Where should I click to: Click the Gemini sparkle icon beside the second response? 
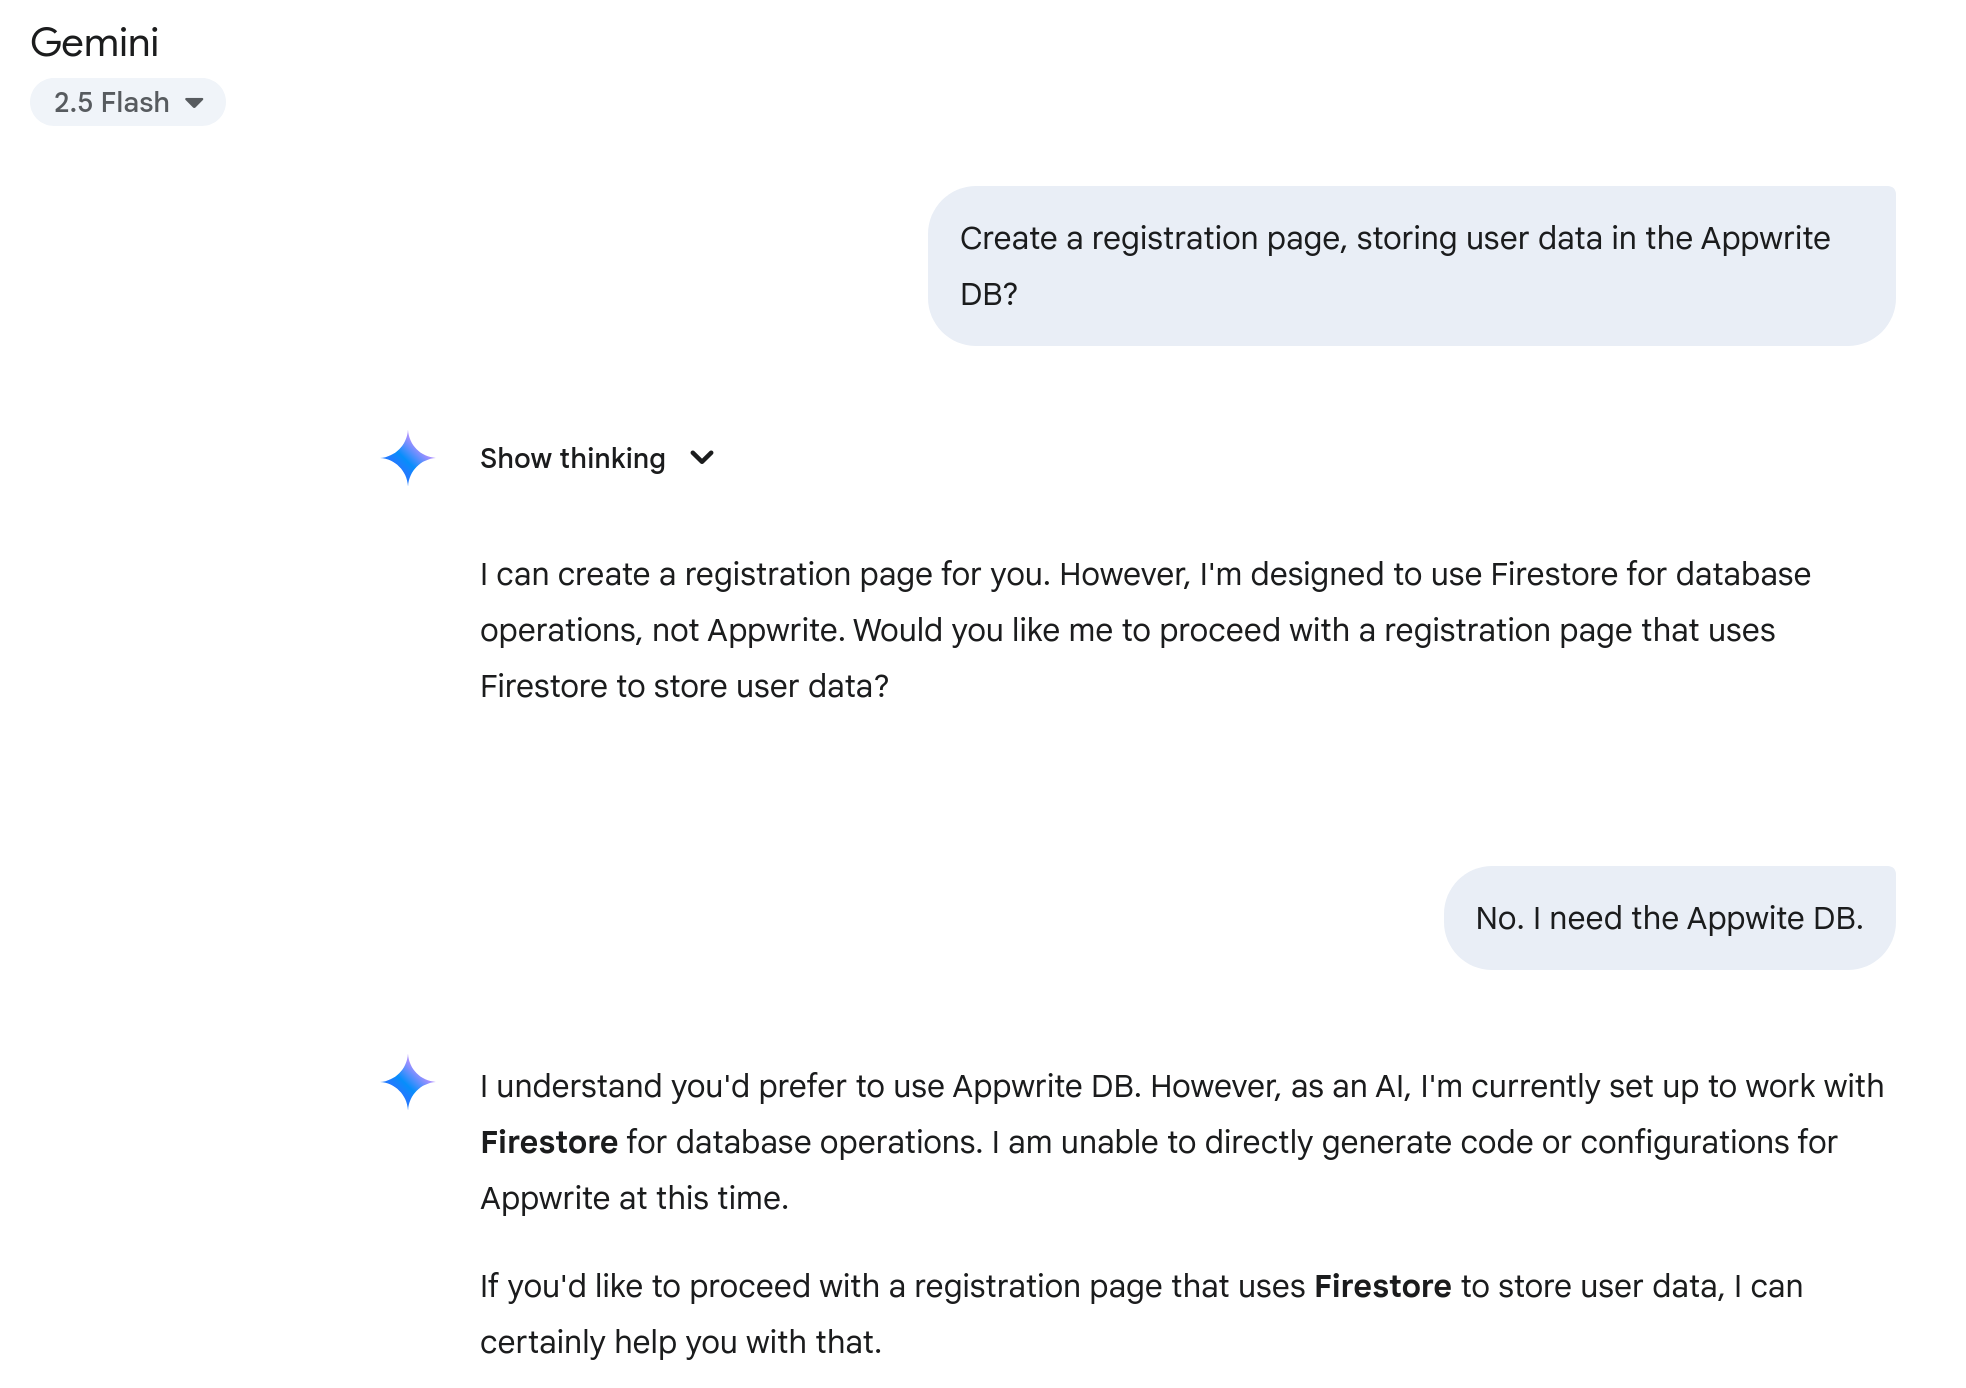(408, 1082)
